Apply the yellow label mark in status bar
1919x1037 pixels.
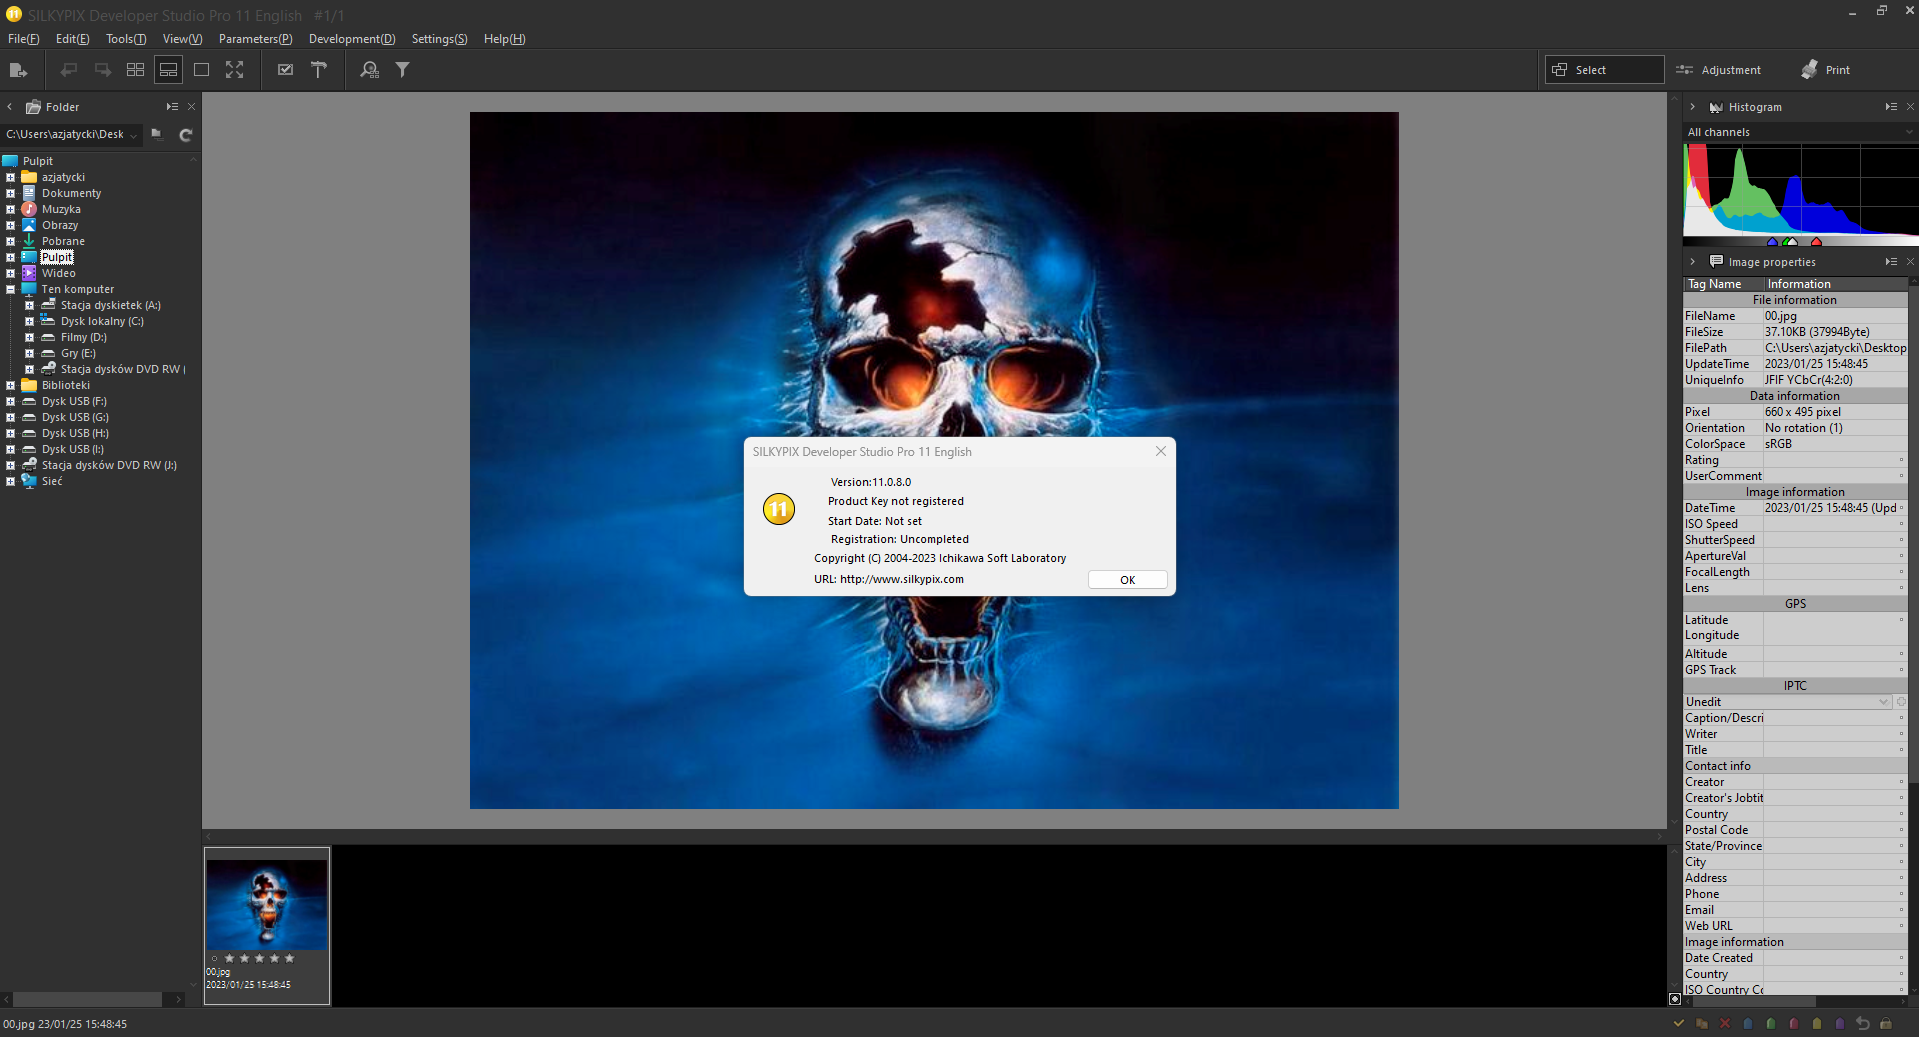[1817, 1023]
